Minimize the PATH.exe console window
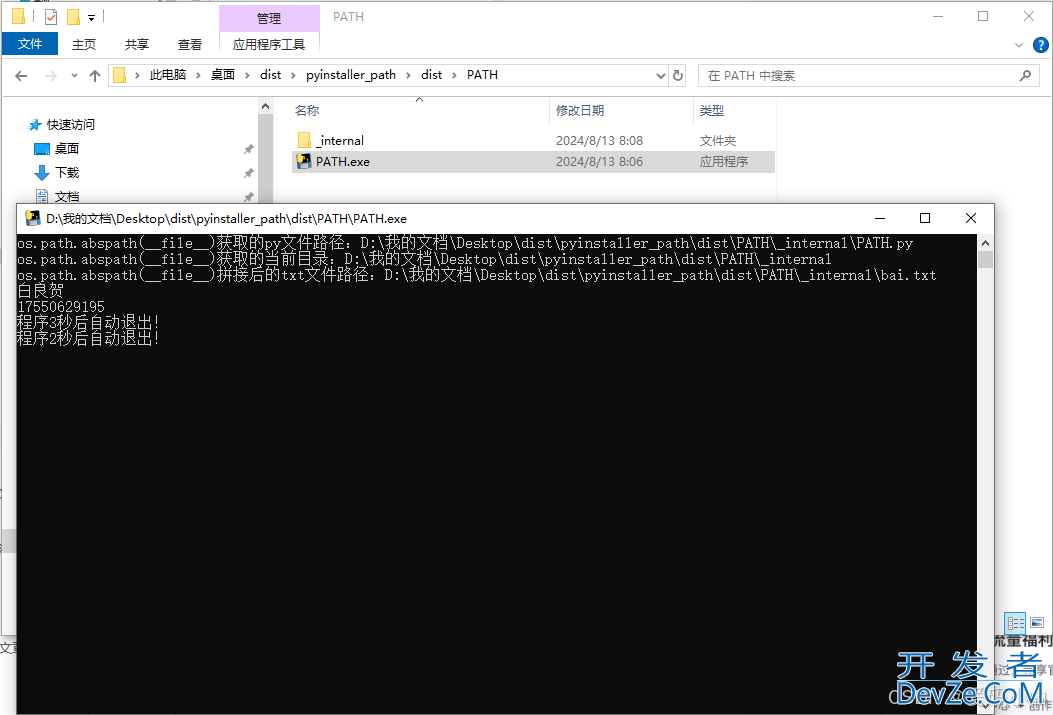 pos(880,218)
